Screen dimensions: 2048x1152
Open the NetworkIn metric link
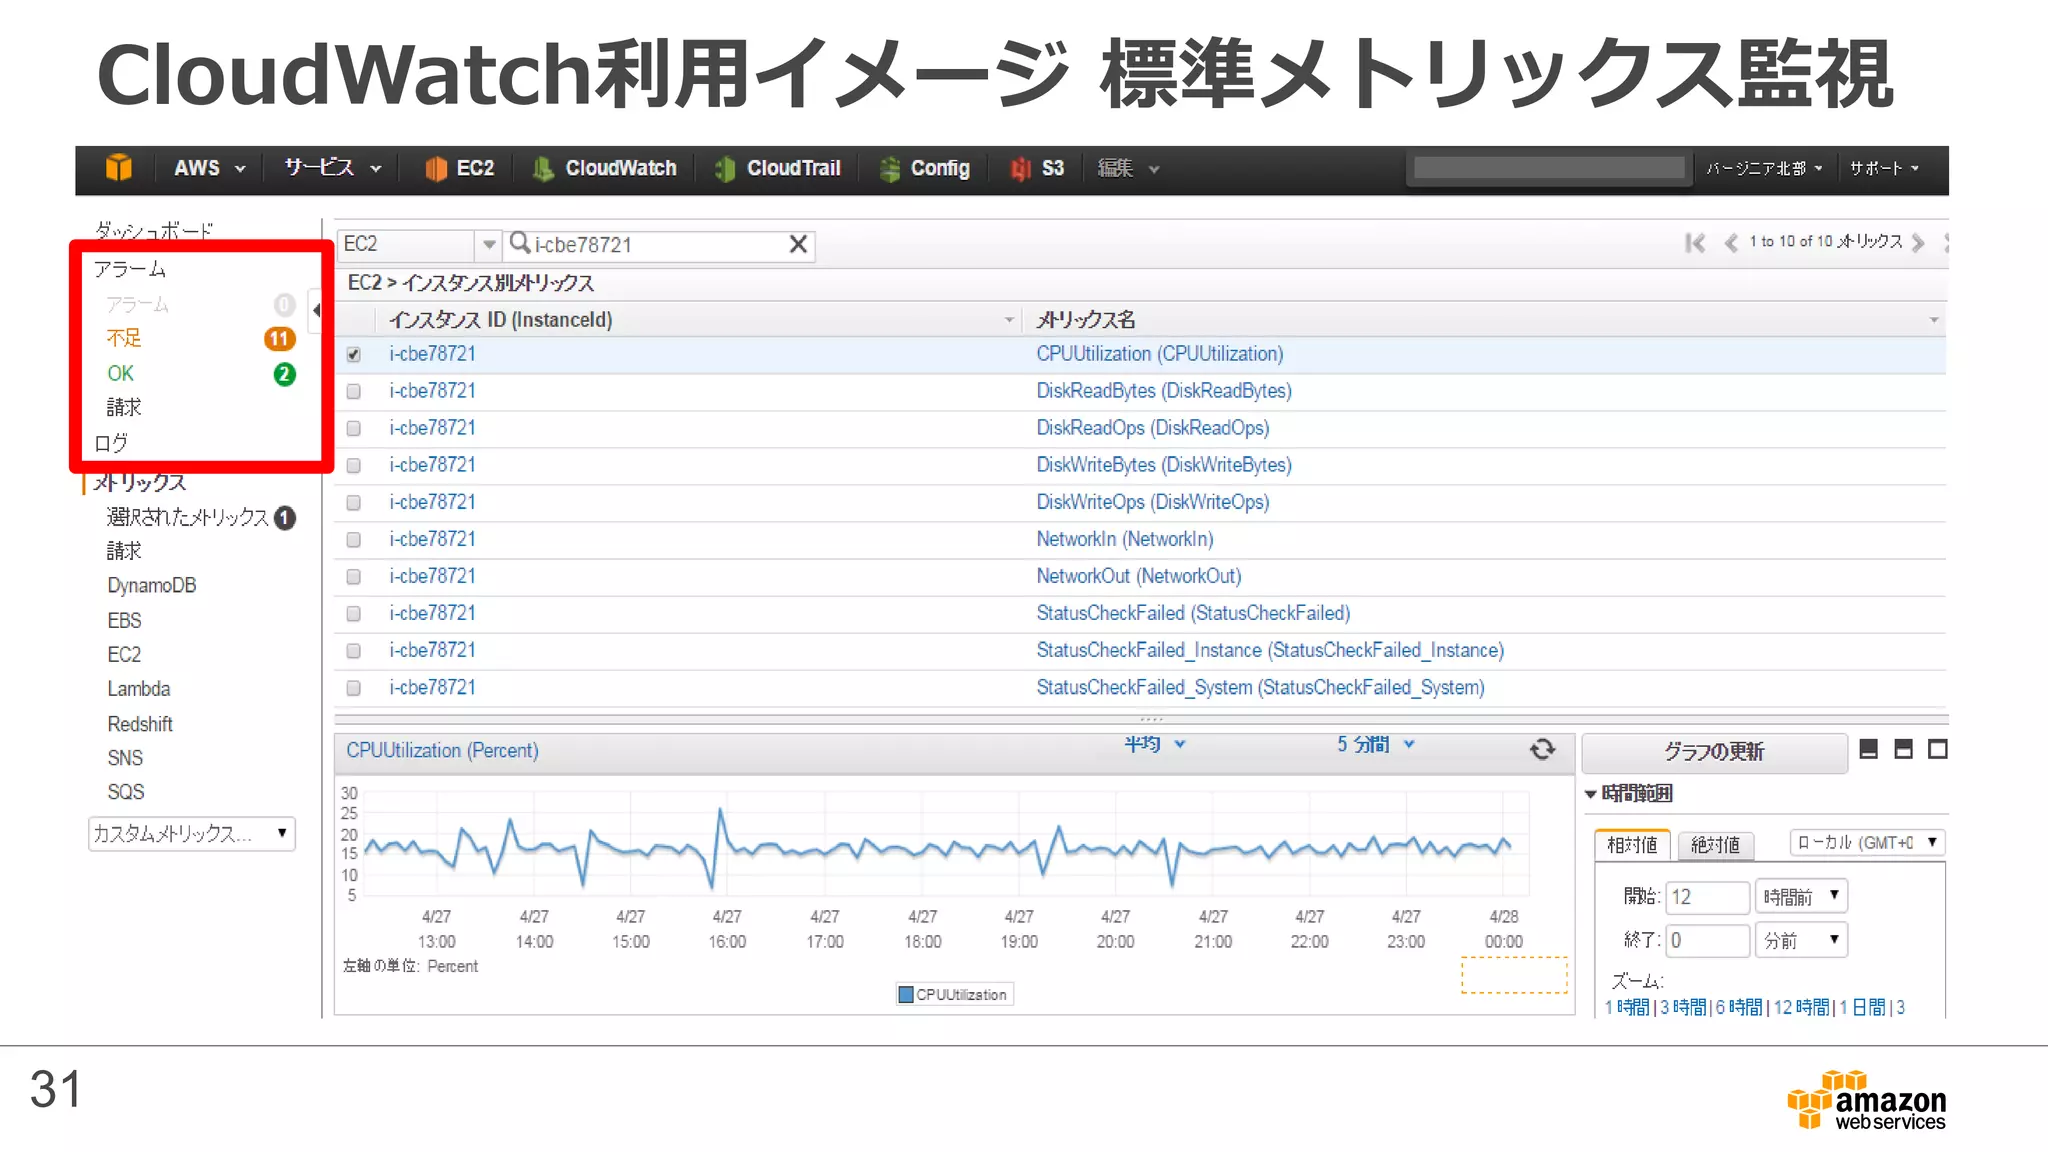point(1124,539)
